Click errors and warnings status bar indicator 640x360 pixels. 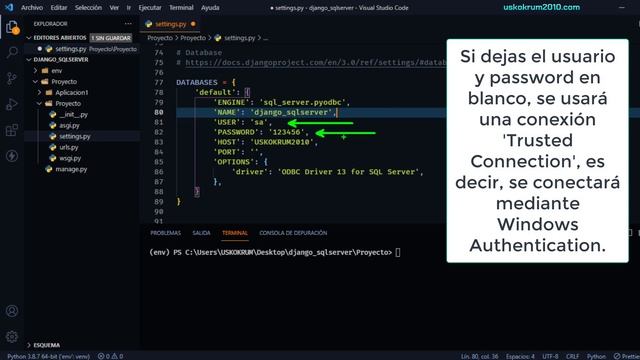click(x=110, y=356)
